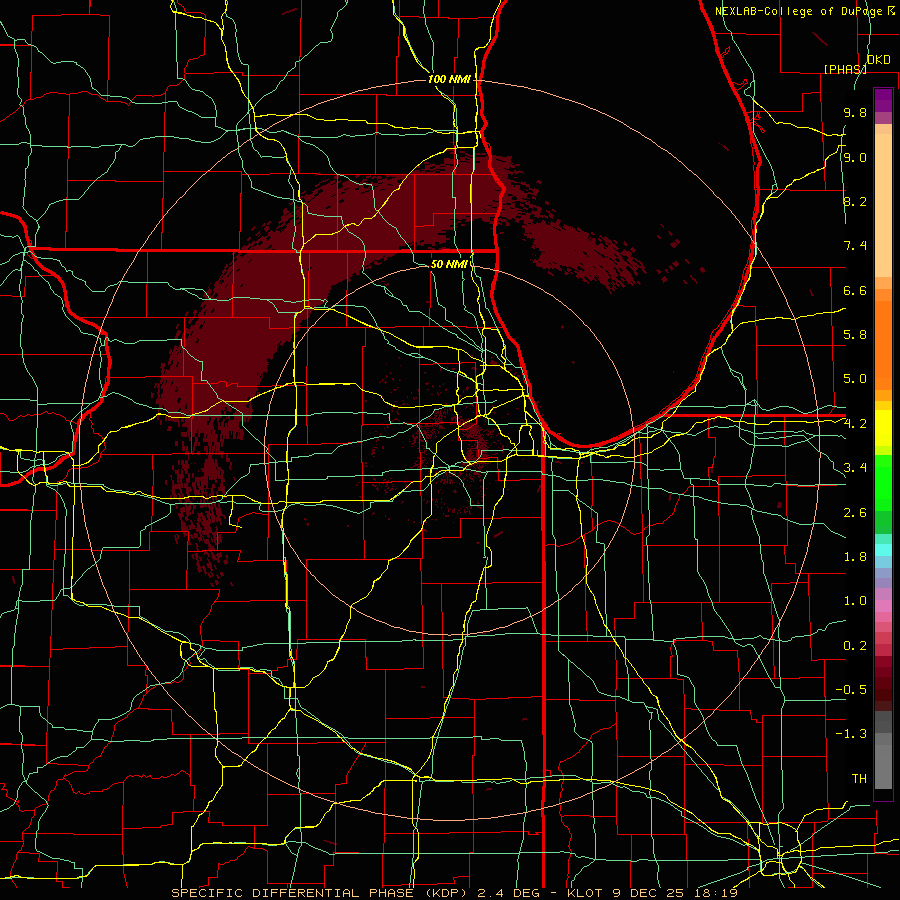The width and height of the screenshot is (900, 900).
Task: Click the -1.3 legend value
Action: (851, 734)
